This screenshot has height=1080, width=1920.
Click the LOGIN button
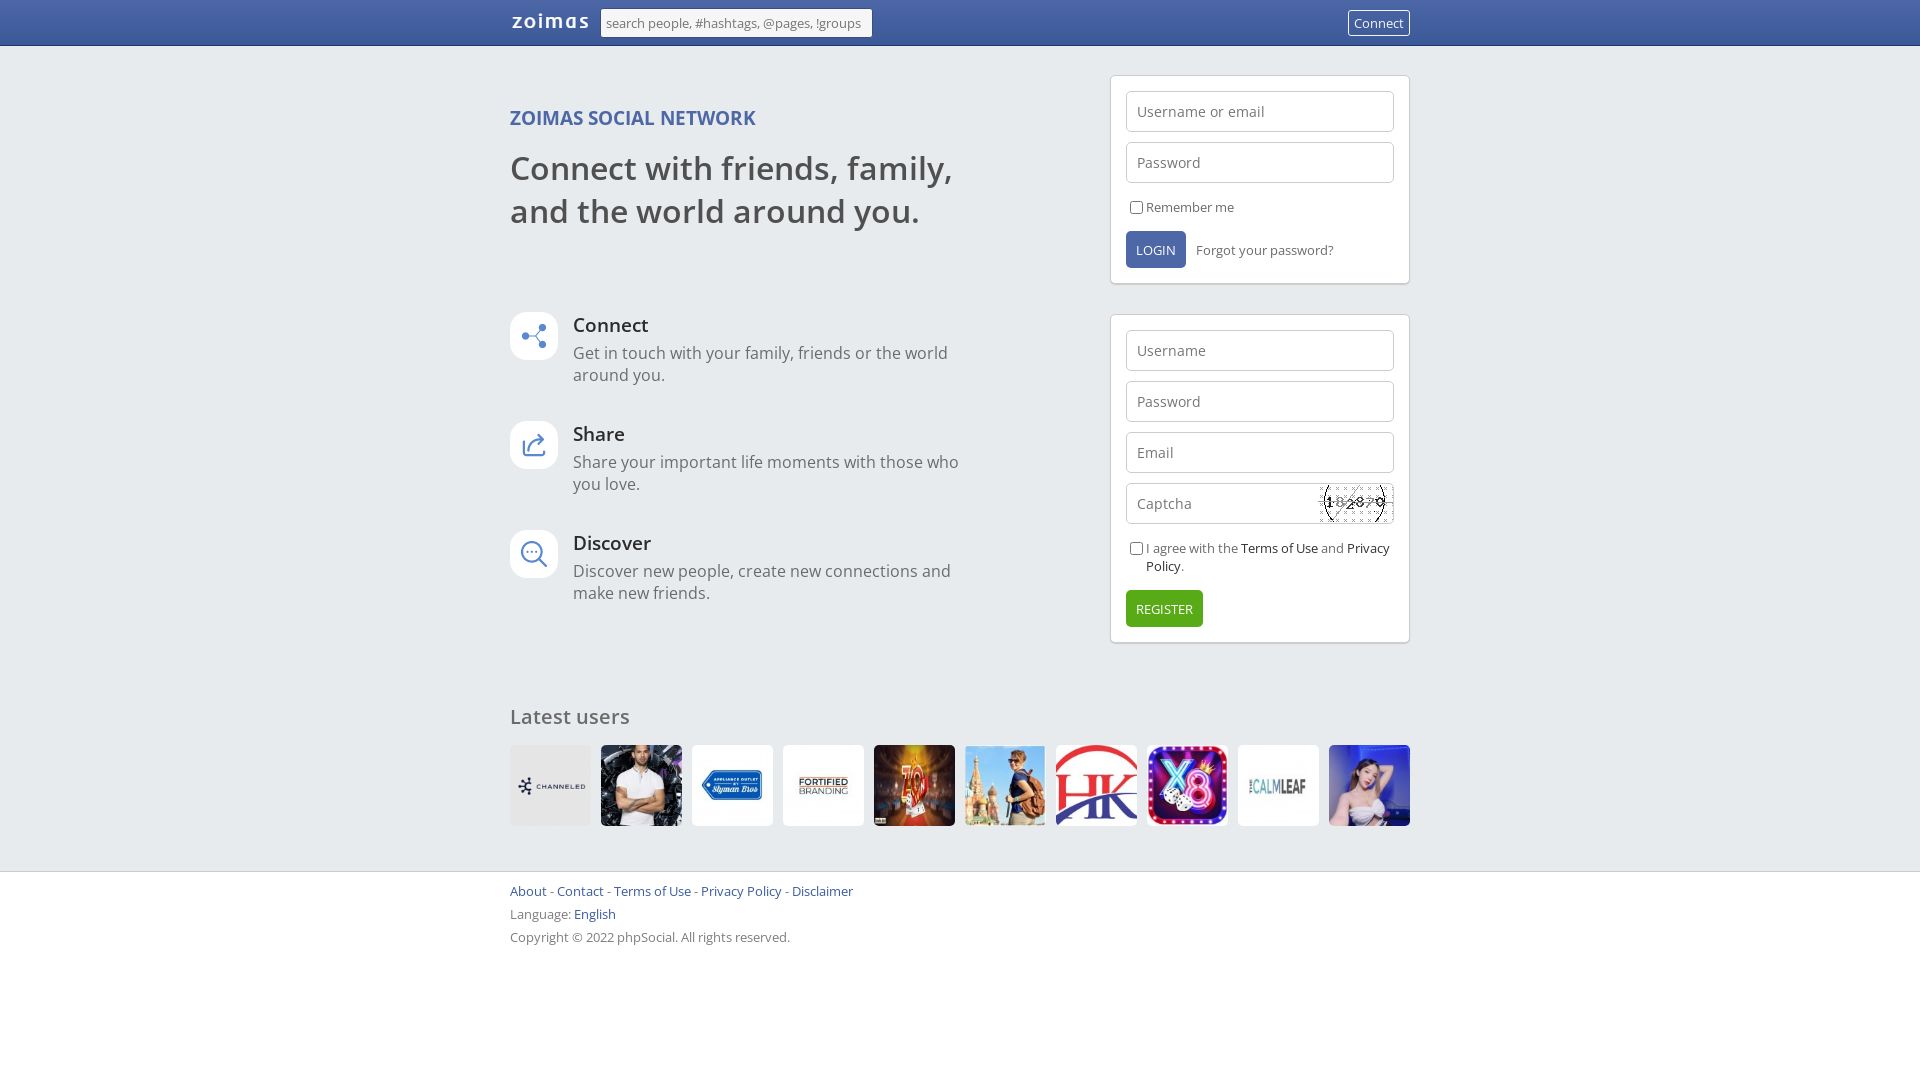click(1156, 249)
